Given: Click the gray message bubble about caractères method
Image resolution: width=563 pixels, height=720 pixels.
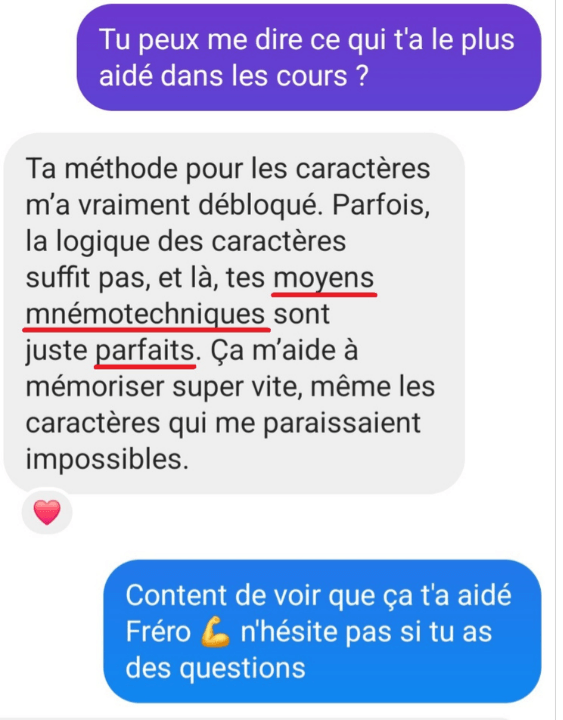Looking at the screenshot, I should pos(234,314).
